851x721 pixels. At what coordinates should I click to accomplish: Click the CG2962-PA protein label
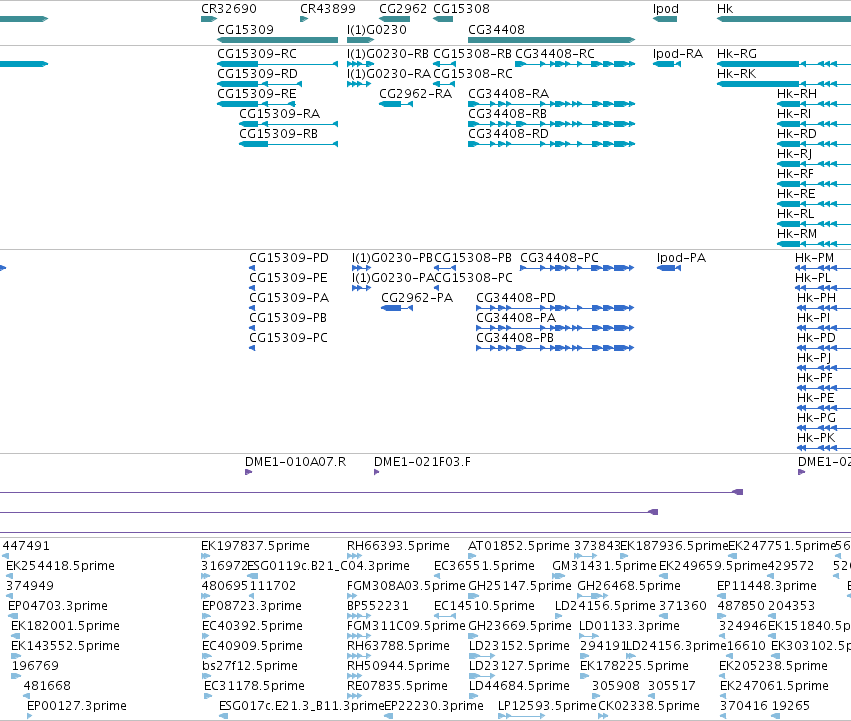coord(417,298)
